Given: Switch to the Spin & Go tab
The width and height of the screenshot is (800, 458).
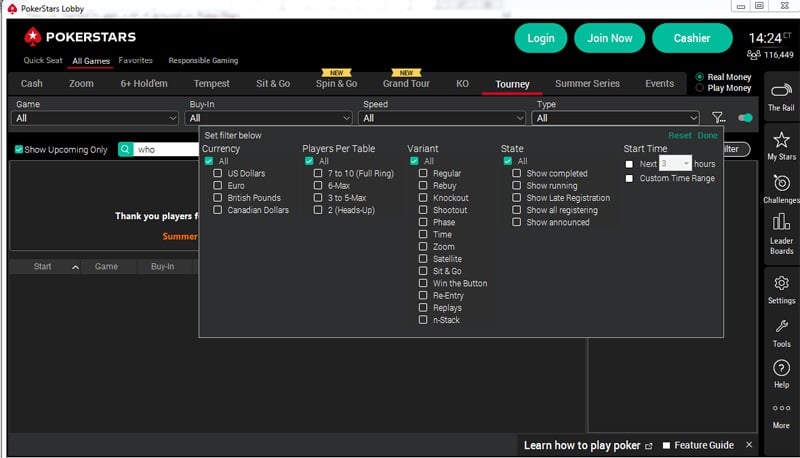Looking at the screenshot, I should pos(336,84).
